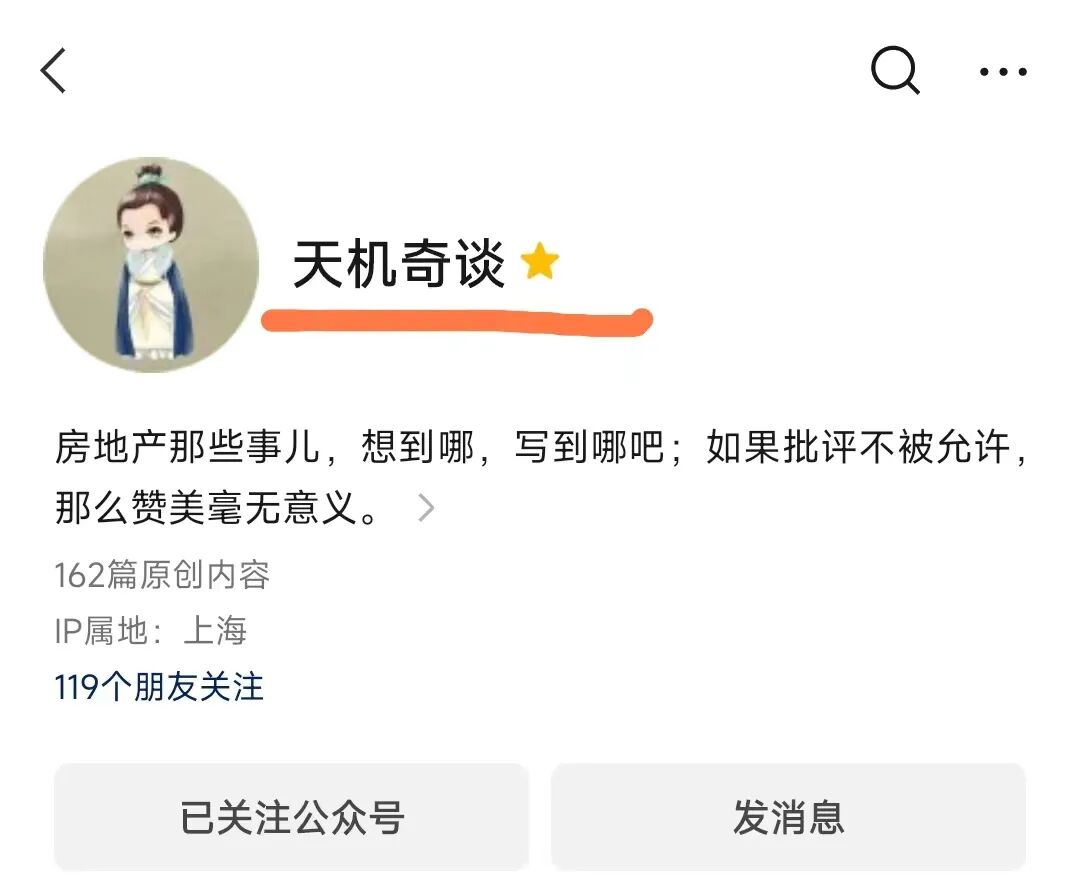This screenshot has height=880, width=1080.
Task: Open the 119个朋友关注 friends list
Action: (159, 687)
